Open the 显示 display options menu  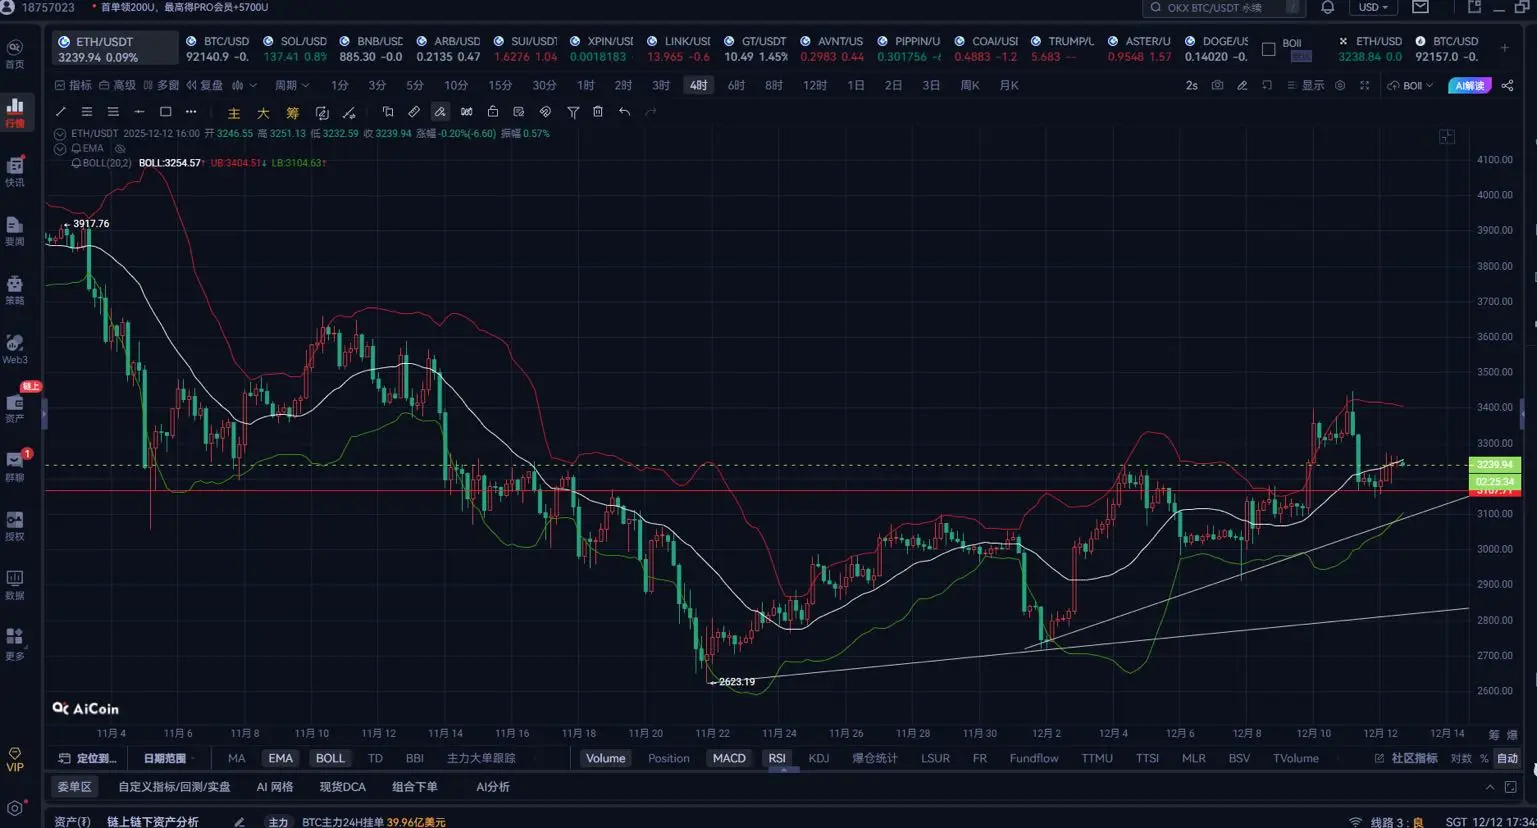pos(1305,86)
